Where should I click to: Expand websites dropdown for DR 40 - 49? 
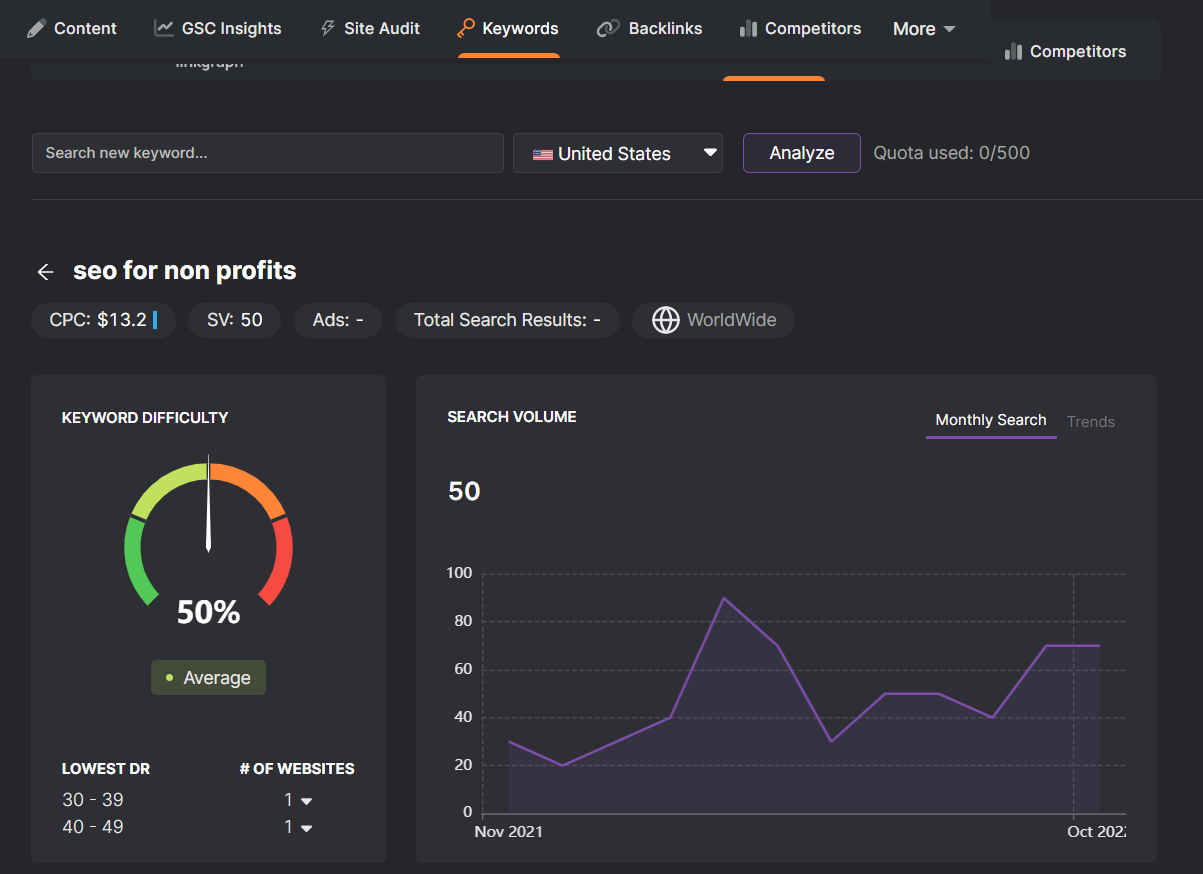306,828
